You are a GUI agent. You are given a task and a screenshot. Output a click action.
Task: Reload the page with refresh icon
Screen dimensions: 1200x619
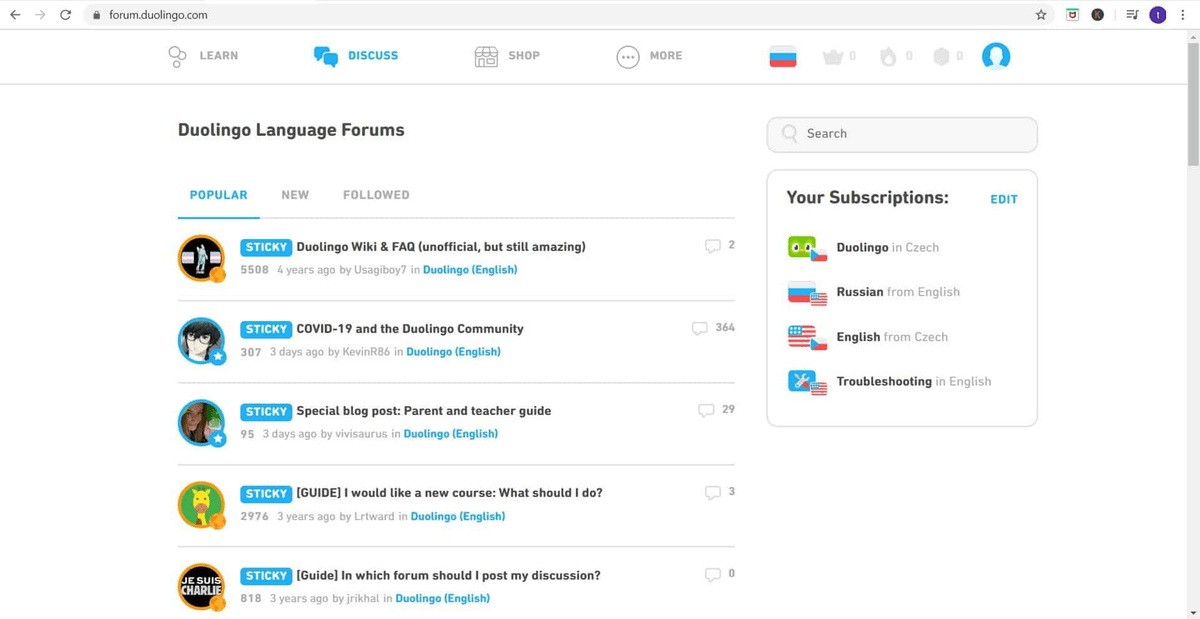(x=66, y=15)
